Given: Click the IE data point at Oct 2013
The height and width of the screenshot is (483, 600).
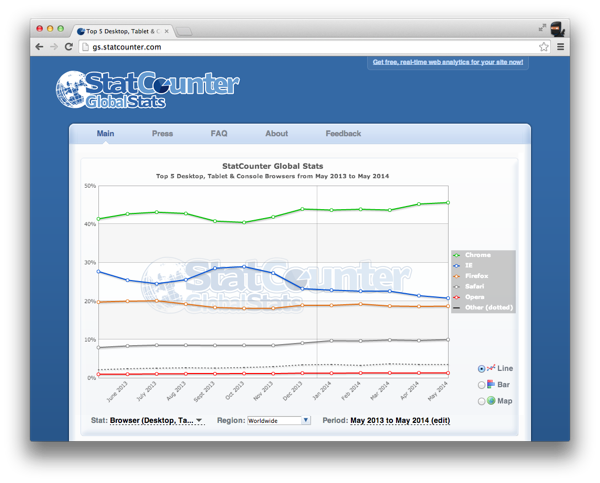Looking at the screenshot, I should click(x=244, y=266).
